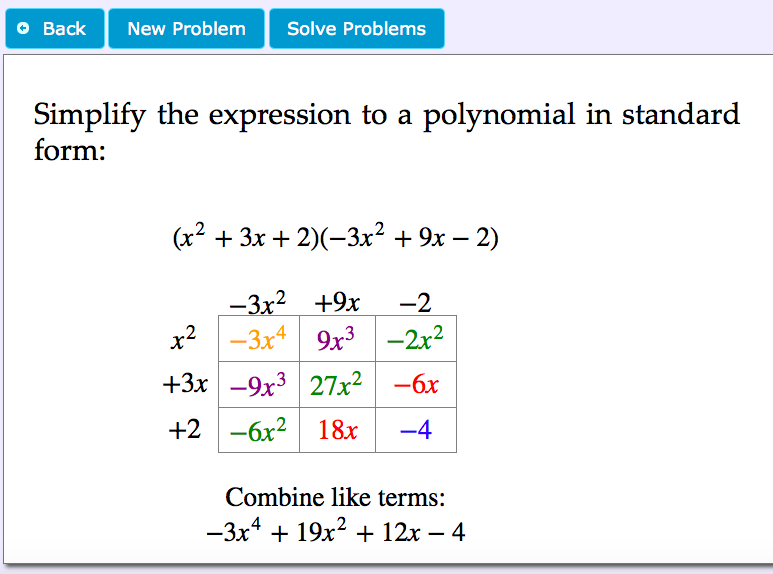Click the −3x² column header above table
Image resolution: width=773 pixels, height=574 pixels.
point(258,302)
